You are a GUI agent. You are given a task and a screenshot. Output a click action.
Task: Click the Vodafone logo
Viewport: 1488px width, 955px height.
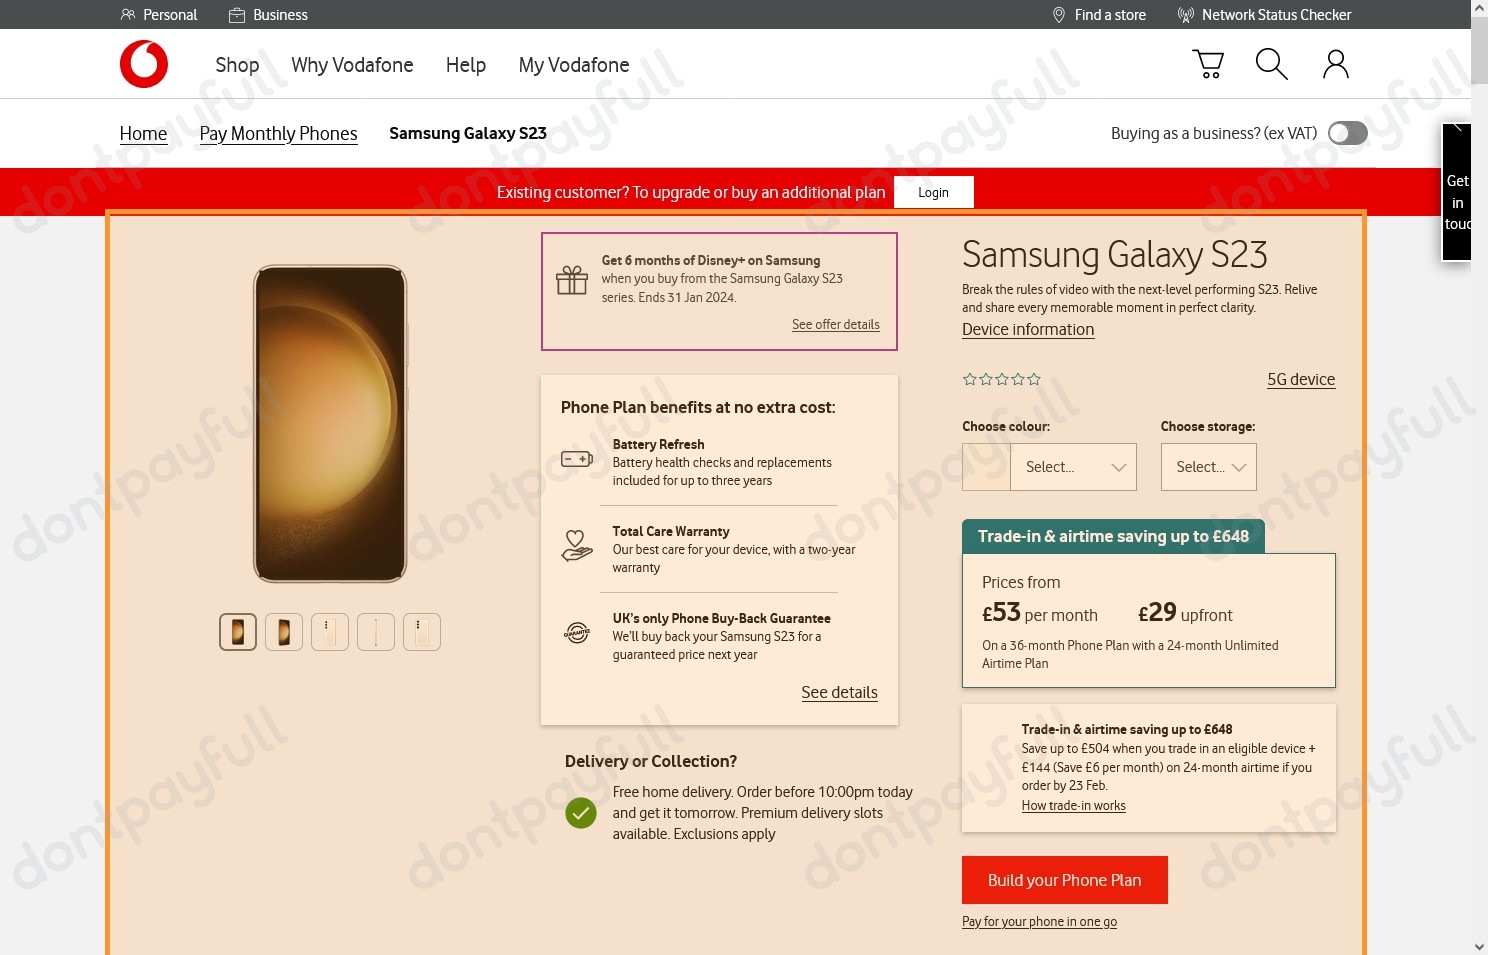(x=144, y=64)
